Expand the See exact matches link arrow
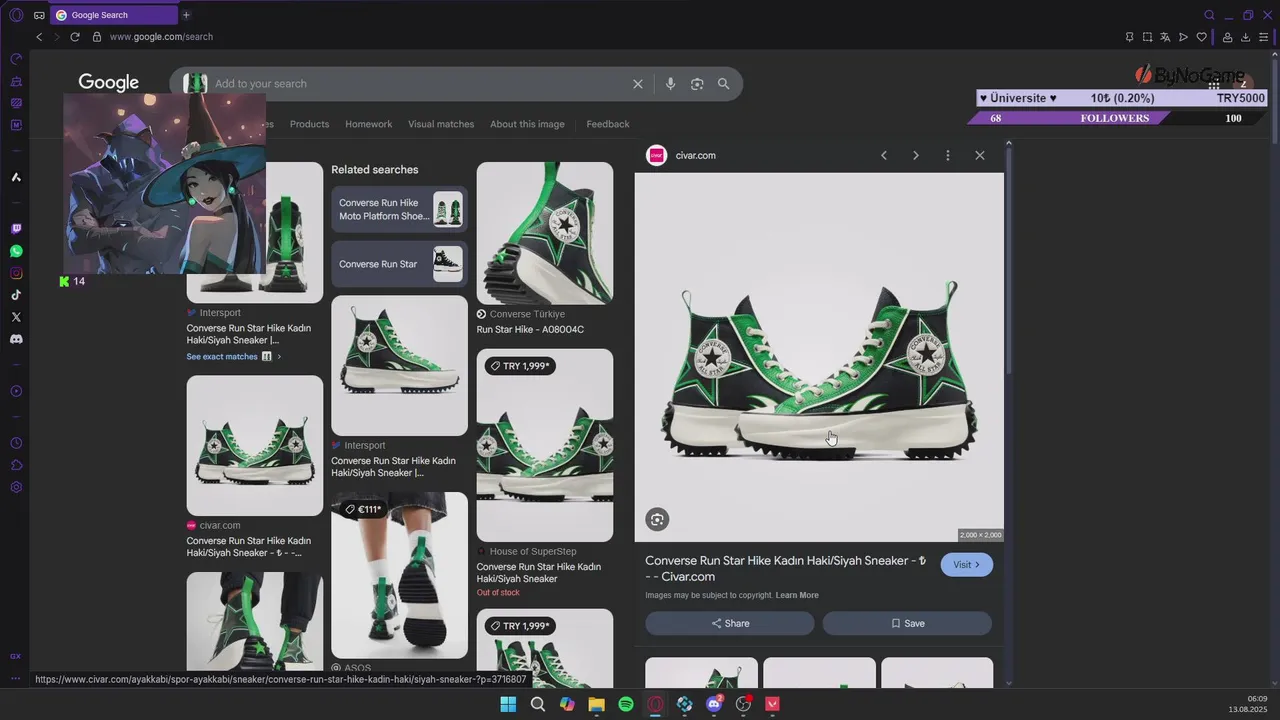This screenshot has height=720, width=1280. point(279,357)
